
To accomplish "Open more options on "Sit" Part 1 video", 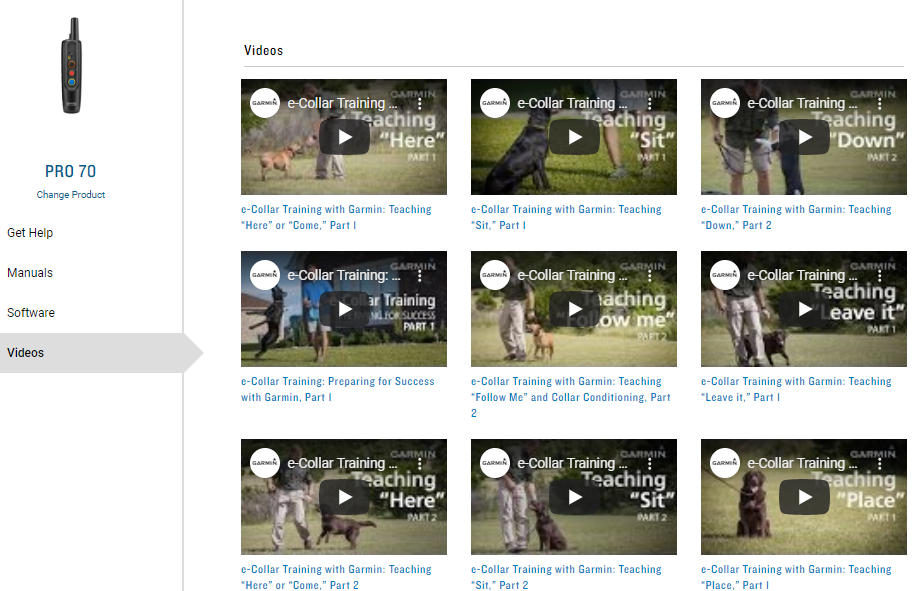I will click(650, 103).
